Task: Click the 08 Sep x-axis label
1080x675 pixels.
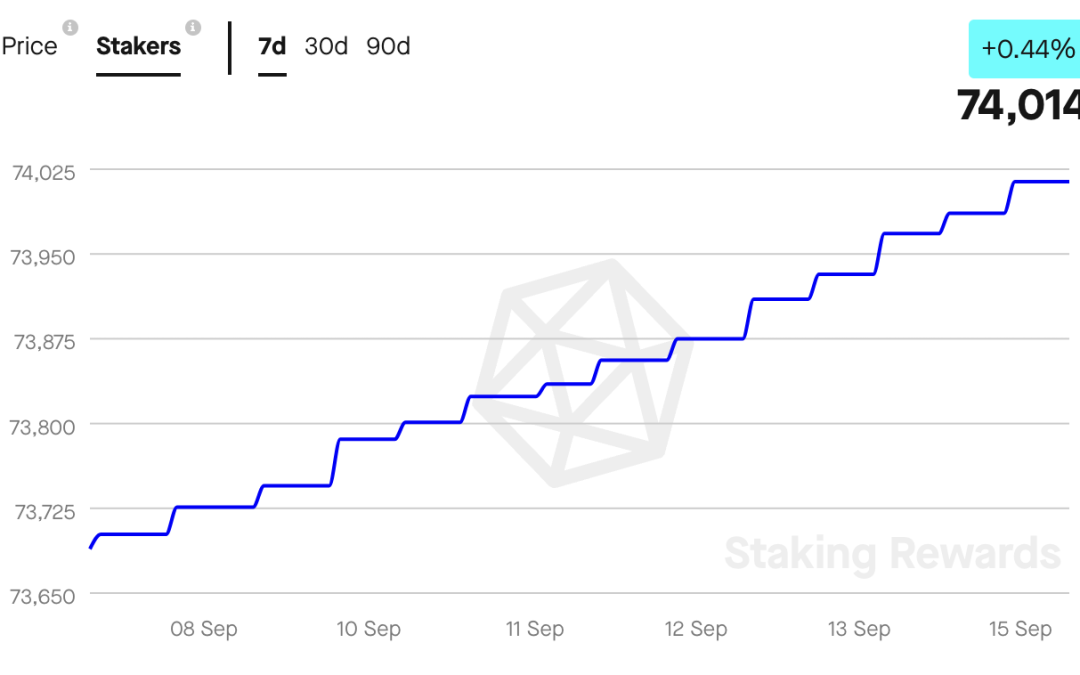Action: (x=204, y=629)
